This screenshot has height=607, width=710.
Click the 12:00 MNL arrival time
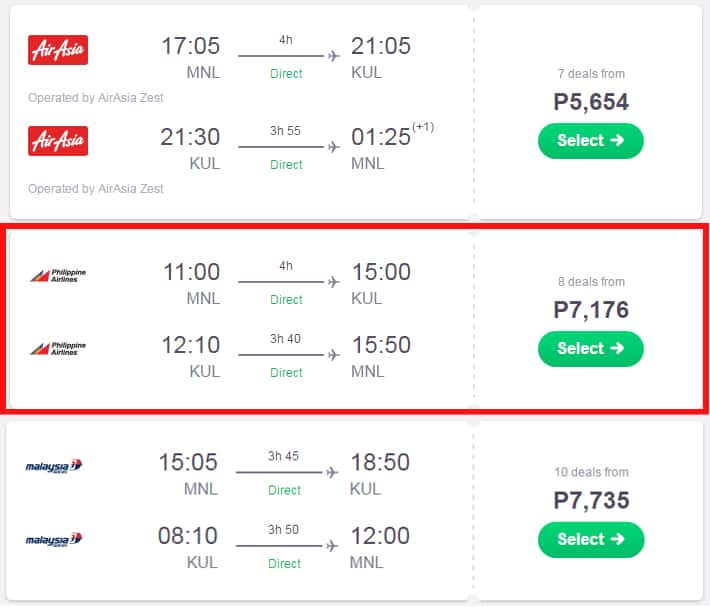(x=380, y=537)
